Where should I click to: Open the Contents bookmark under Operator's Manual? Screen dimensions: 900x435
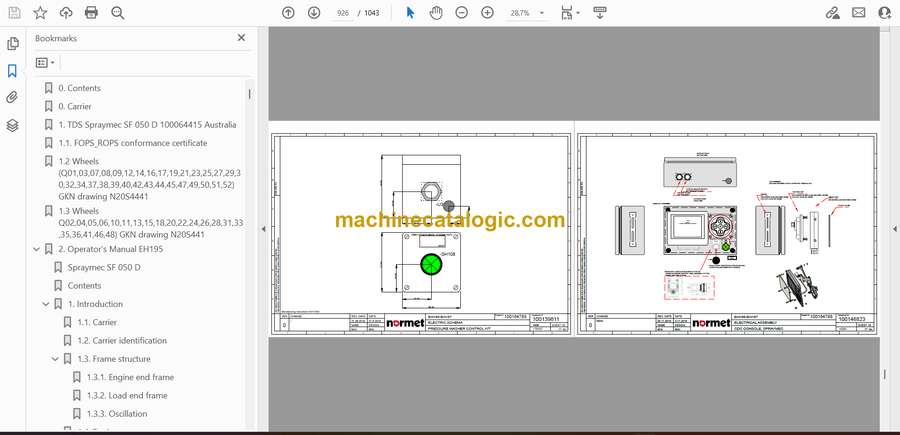point(84,285)
